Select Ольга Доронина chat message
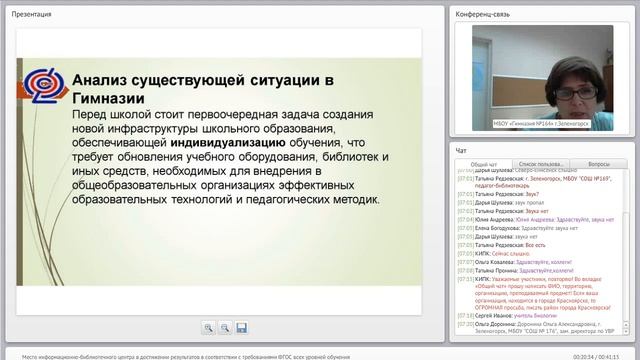 point(536,328)
